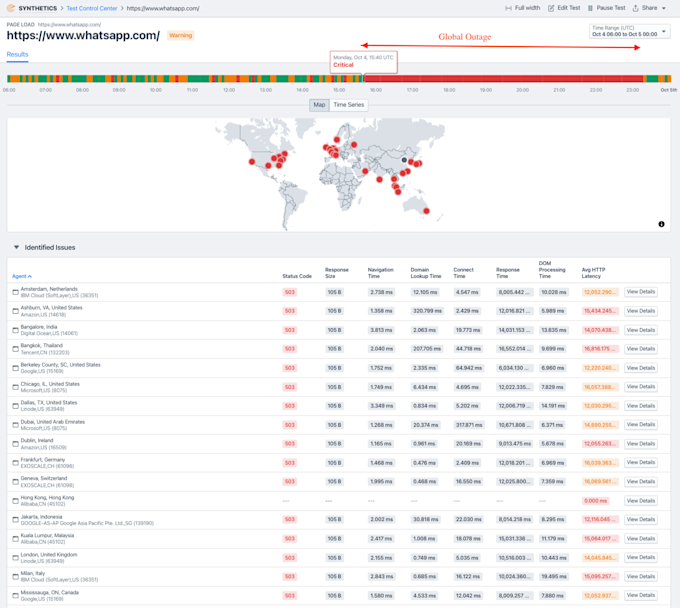Open the Time Range (UTC) dropdown
680x608 pixels.
(x=629, y=31)
